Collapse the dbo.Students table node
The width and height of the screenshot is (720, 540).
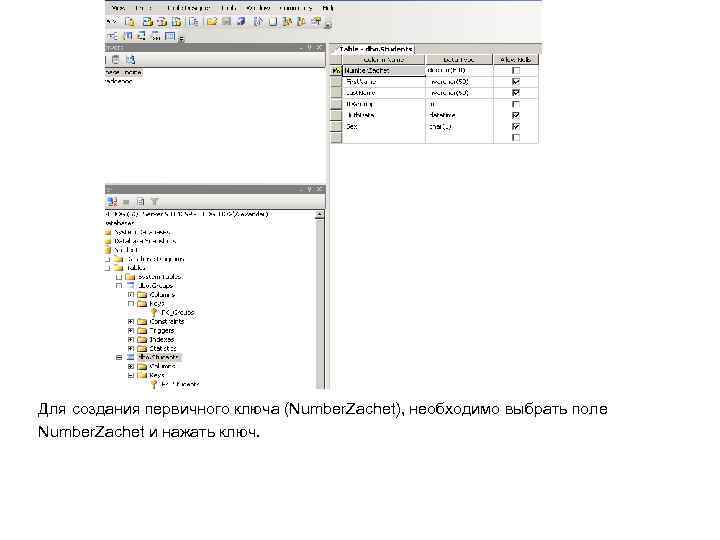tap(119, 357)
